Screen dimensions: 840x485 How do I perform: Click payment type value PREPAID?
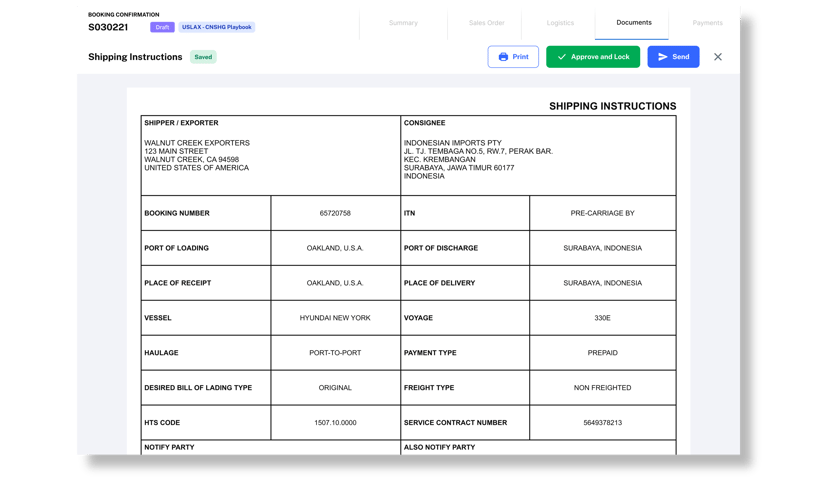coord(602,353)
